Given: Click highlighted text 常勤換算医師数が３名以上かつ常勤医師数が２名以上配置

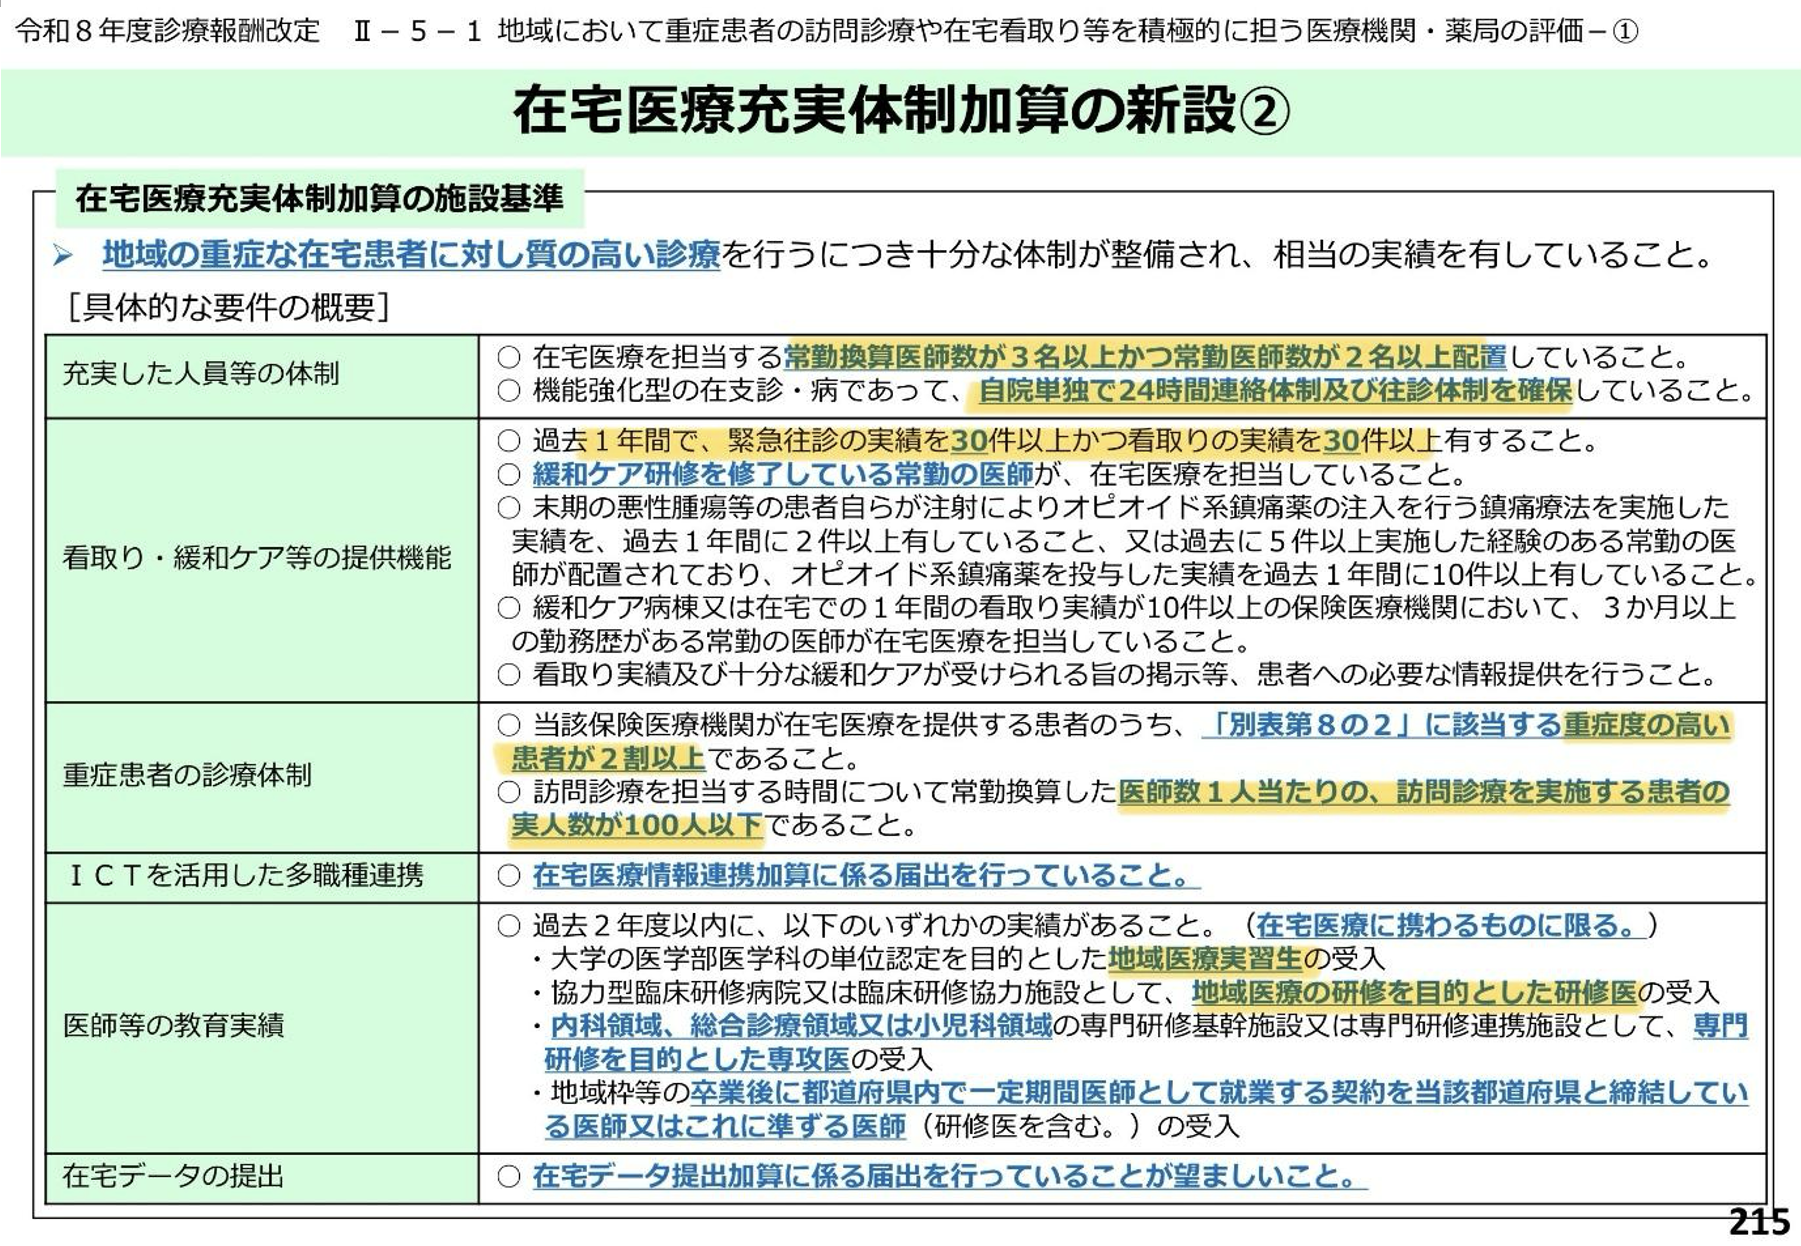Looking at the screenshot, I should pos(1145,357).
